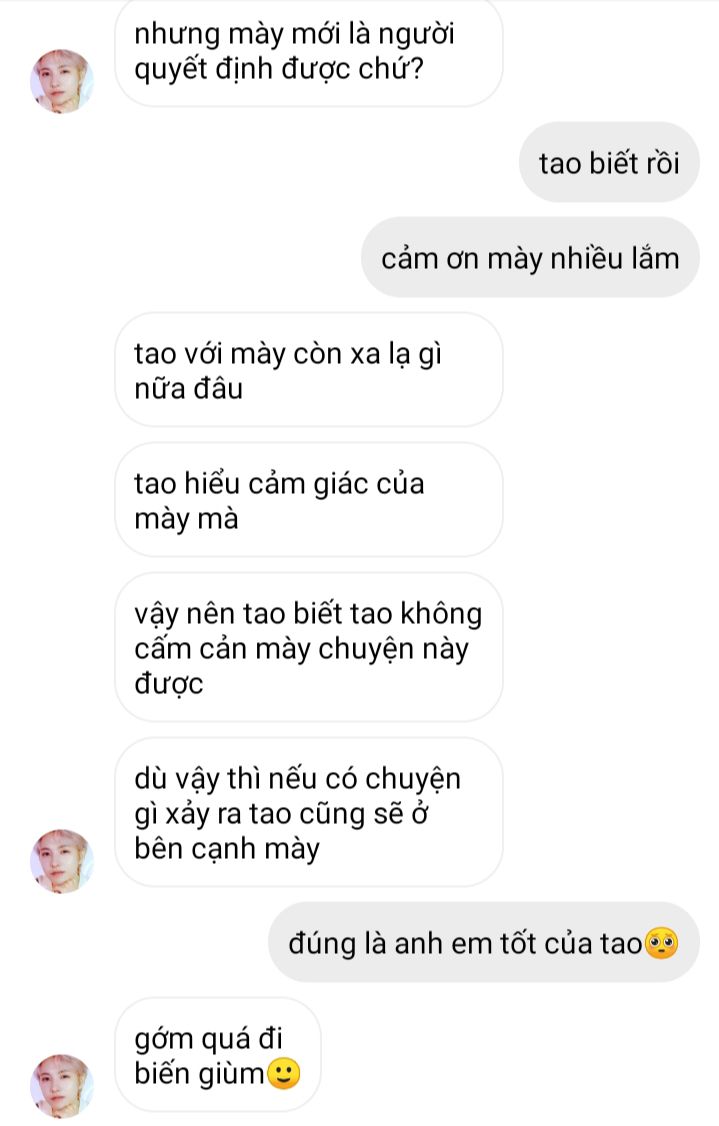Tap the words 'nữa đâu' in received message

point(188,388)
